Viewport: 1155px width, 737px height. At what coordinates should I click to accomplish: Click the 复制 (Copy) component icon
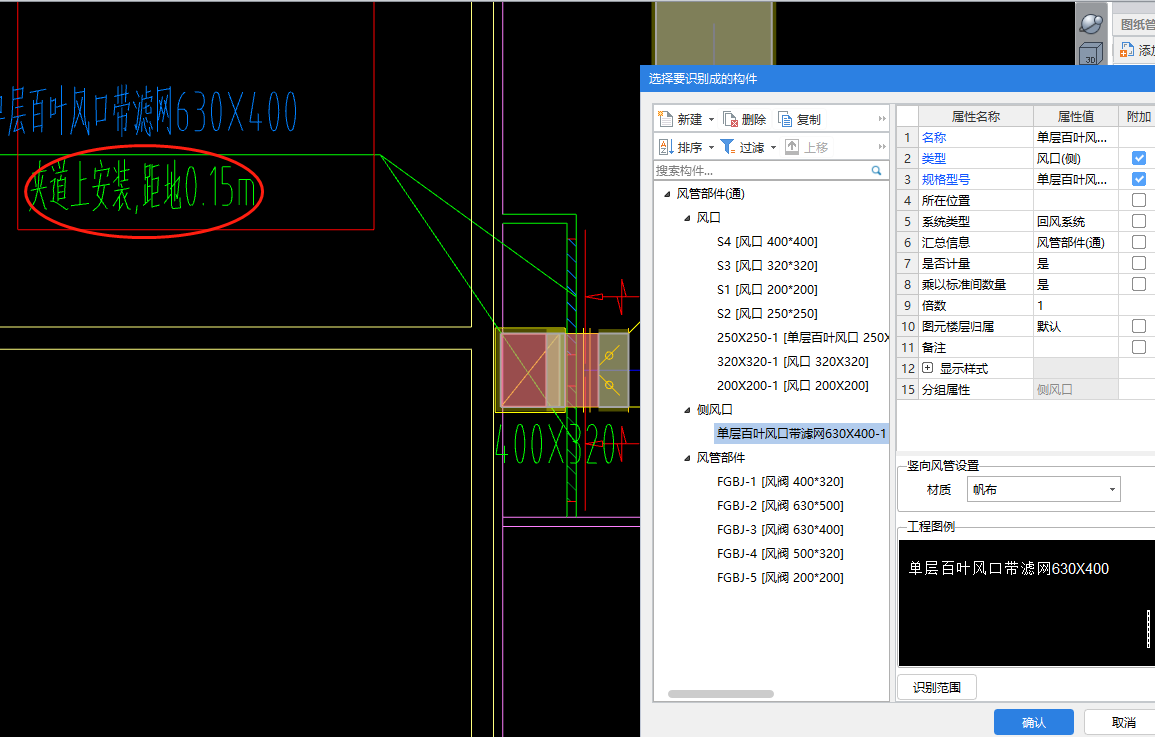[x=785, y=119]
